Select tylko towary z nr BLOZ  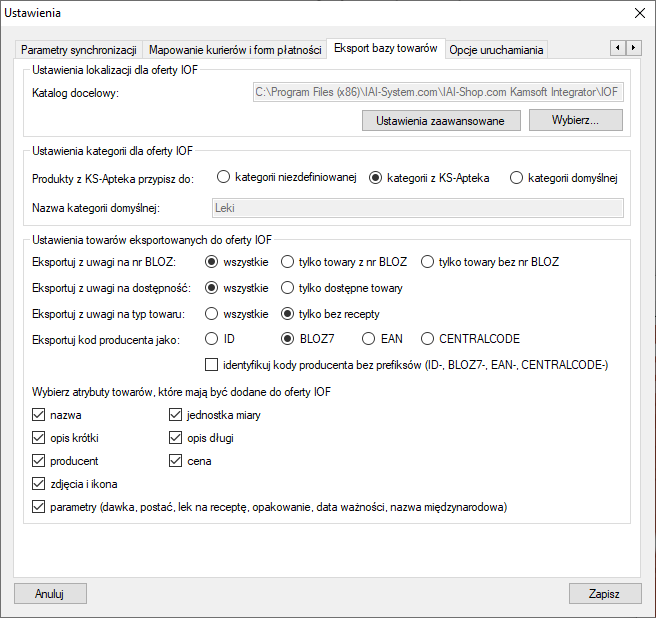[288, 262]
